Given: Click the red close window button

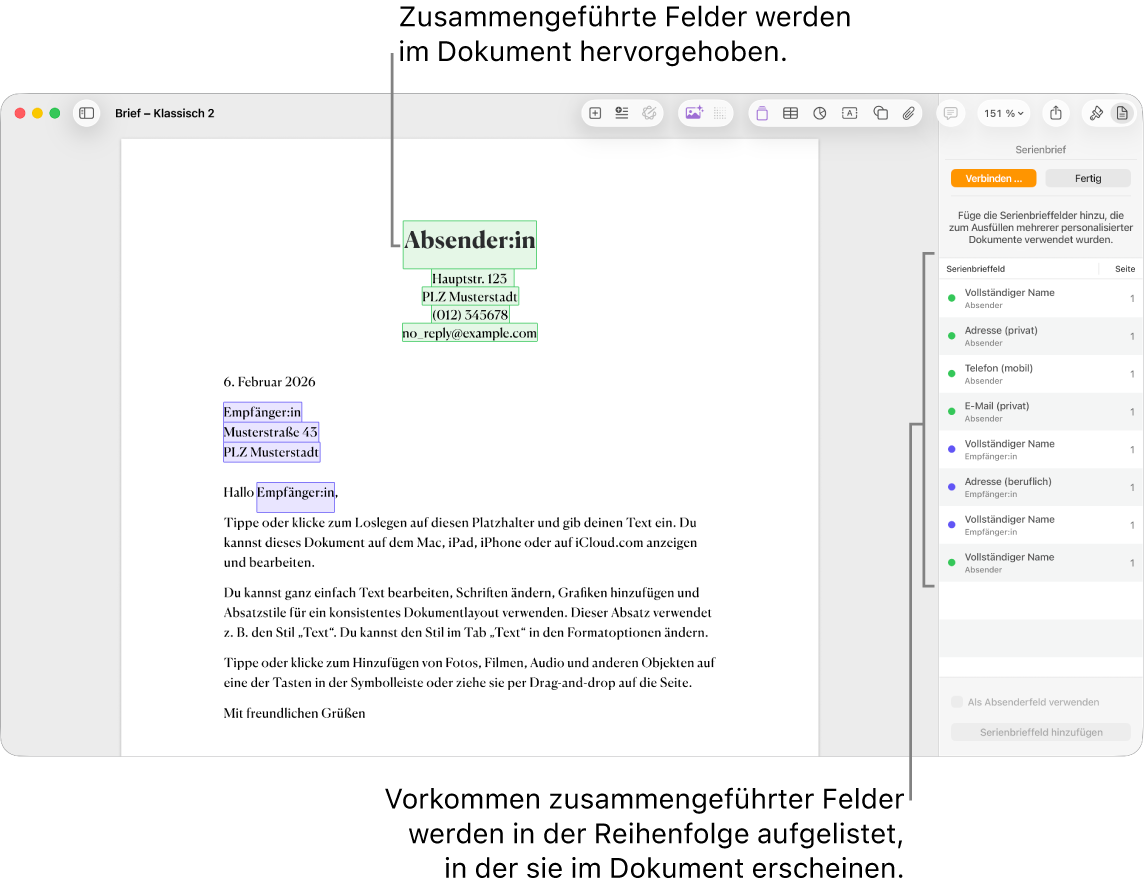Looking at the screenshot, I should pos(20,113).
